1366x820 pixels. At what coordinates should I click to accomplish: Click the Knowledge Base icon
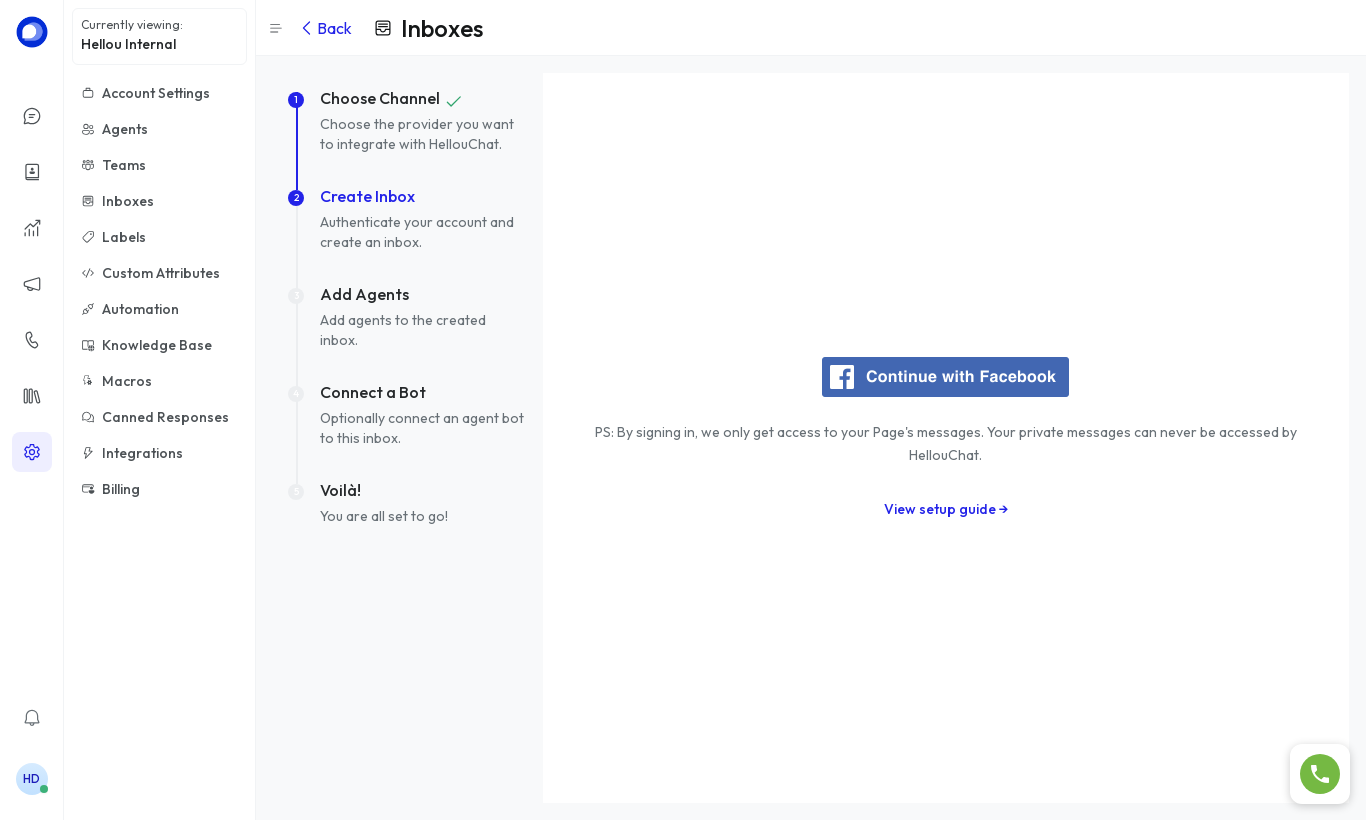(x=88, y=346)
